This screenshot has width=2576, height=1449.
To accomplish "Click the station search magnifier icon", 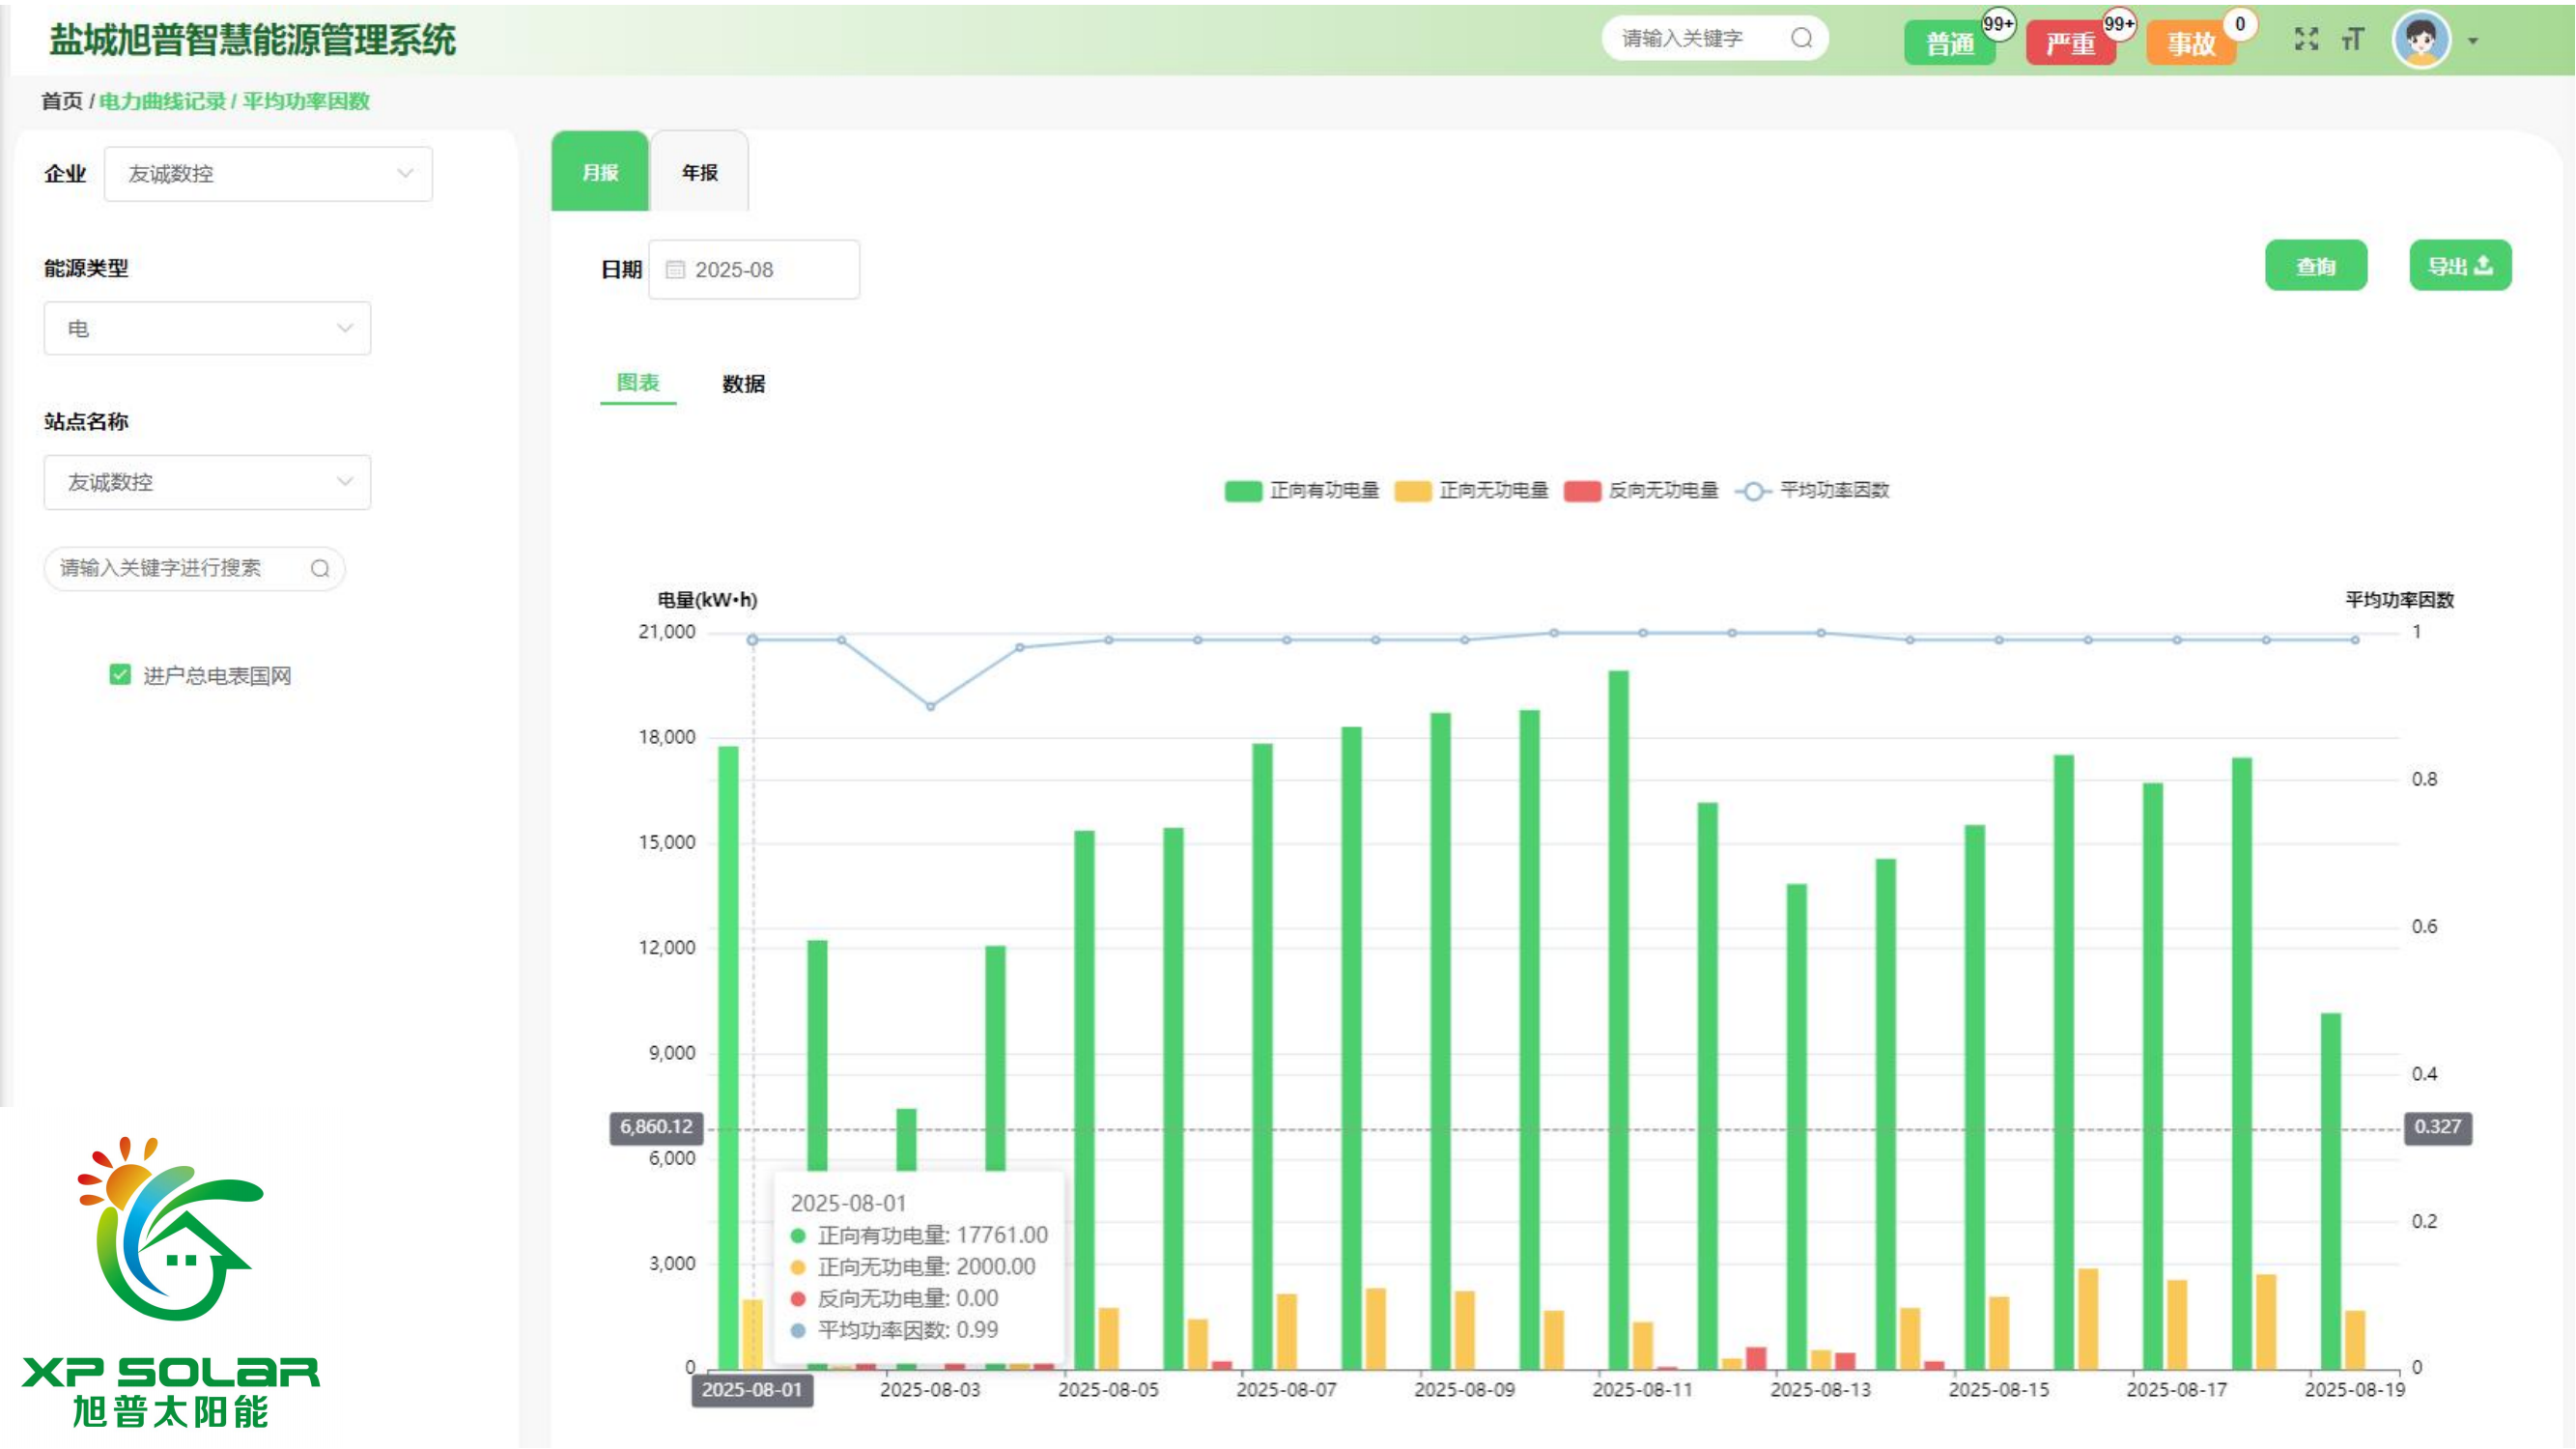I will 320,568.
